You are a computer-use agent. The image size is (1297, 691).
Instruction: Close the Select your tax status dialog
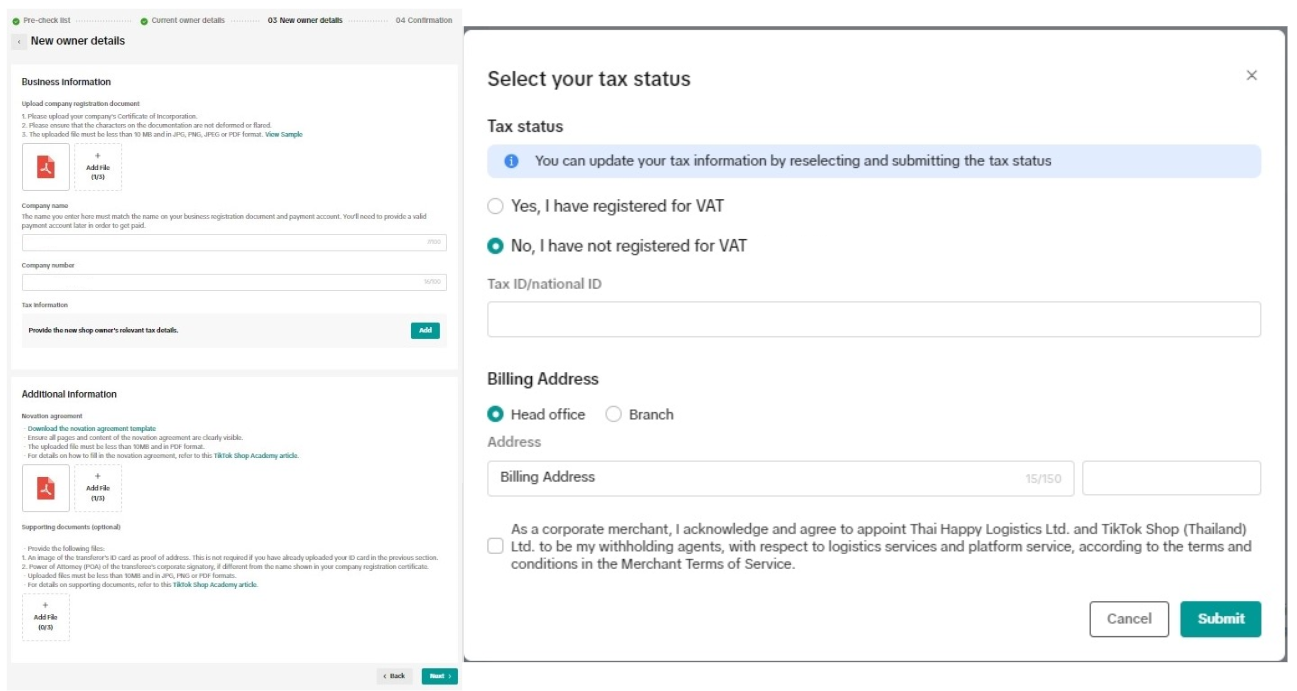[1251, 76]
